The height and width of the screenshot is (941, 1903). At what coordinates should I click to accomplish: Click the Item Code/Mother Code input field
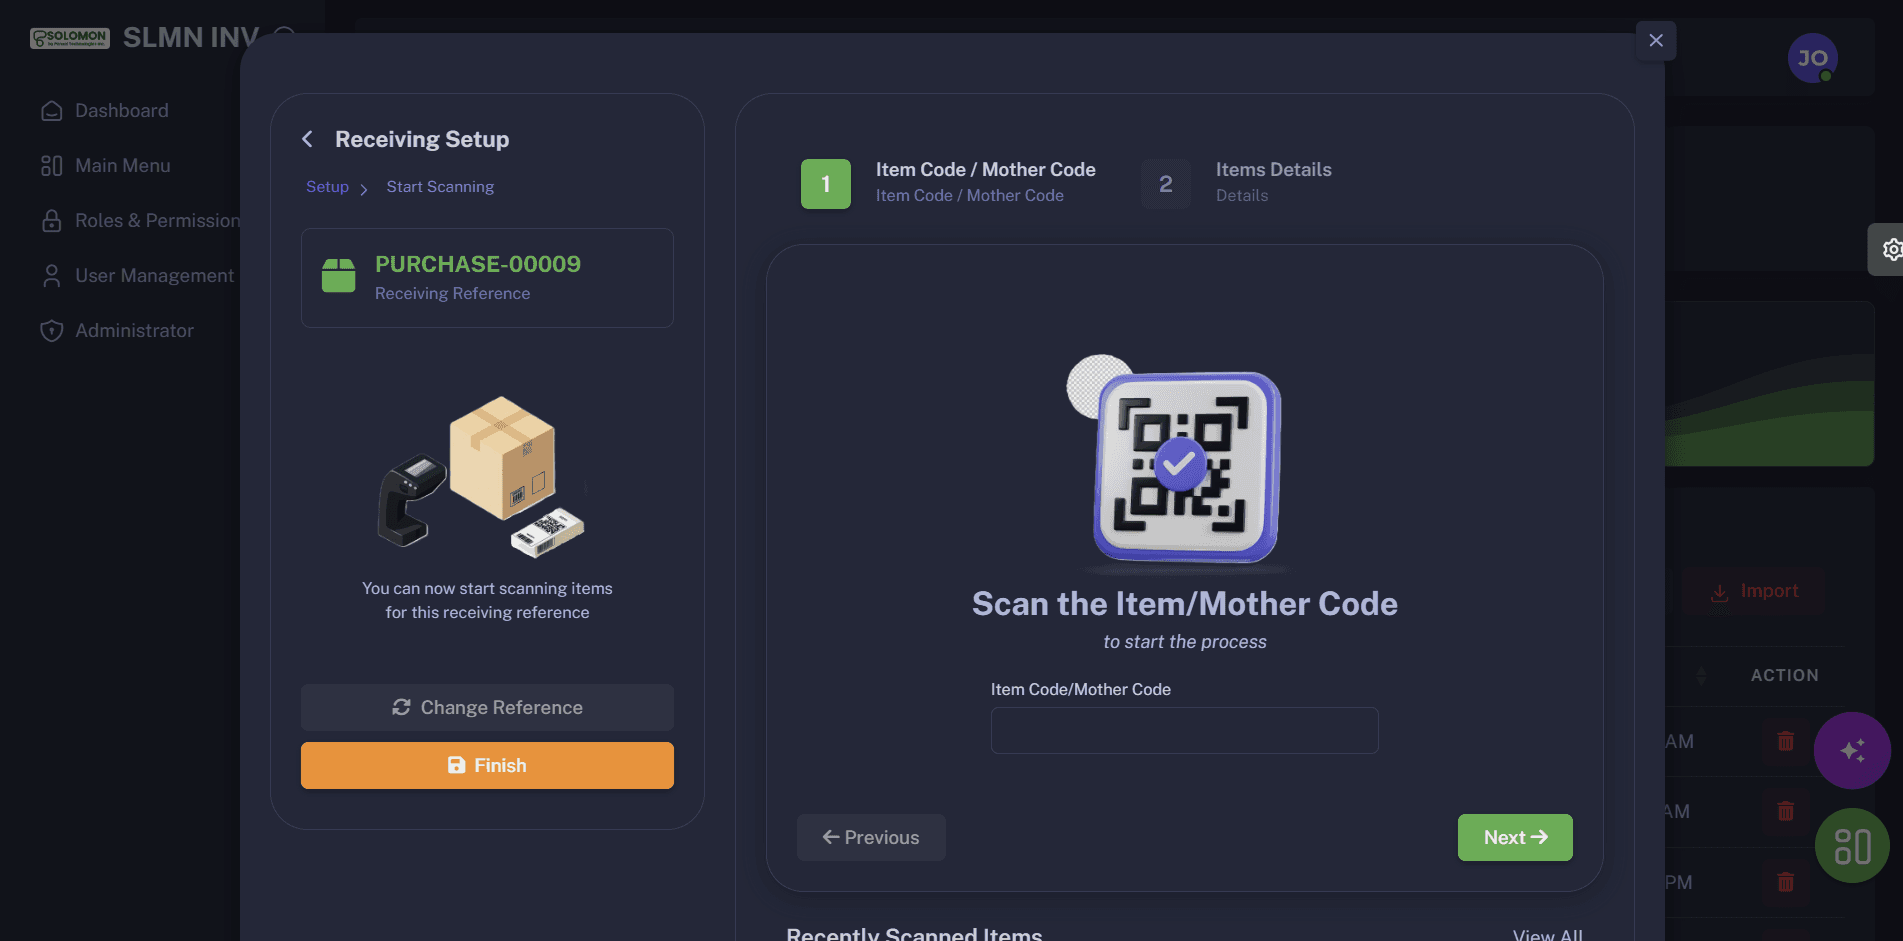pyautogui.click(x=1184, y=730)
